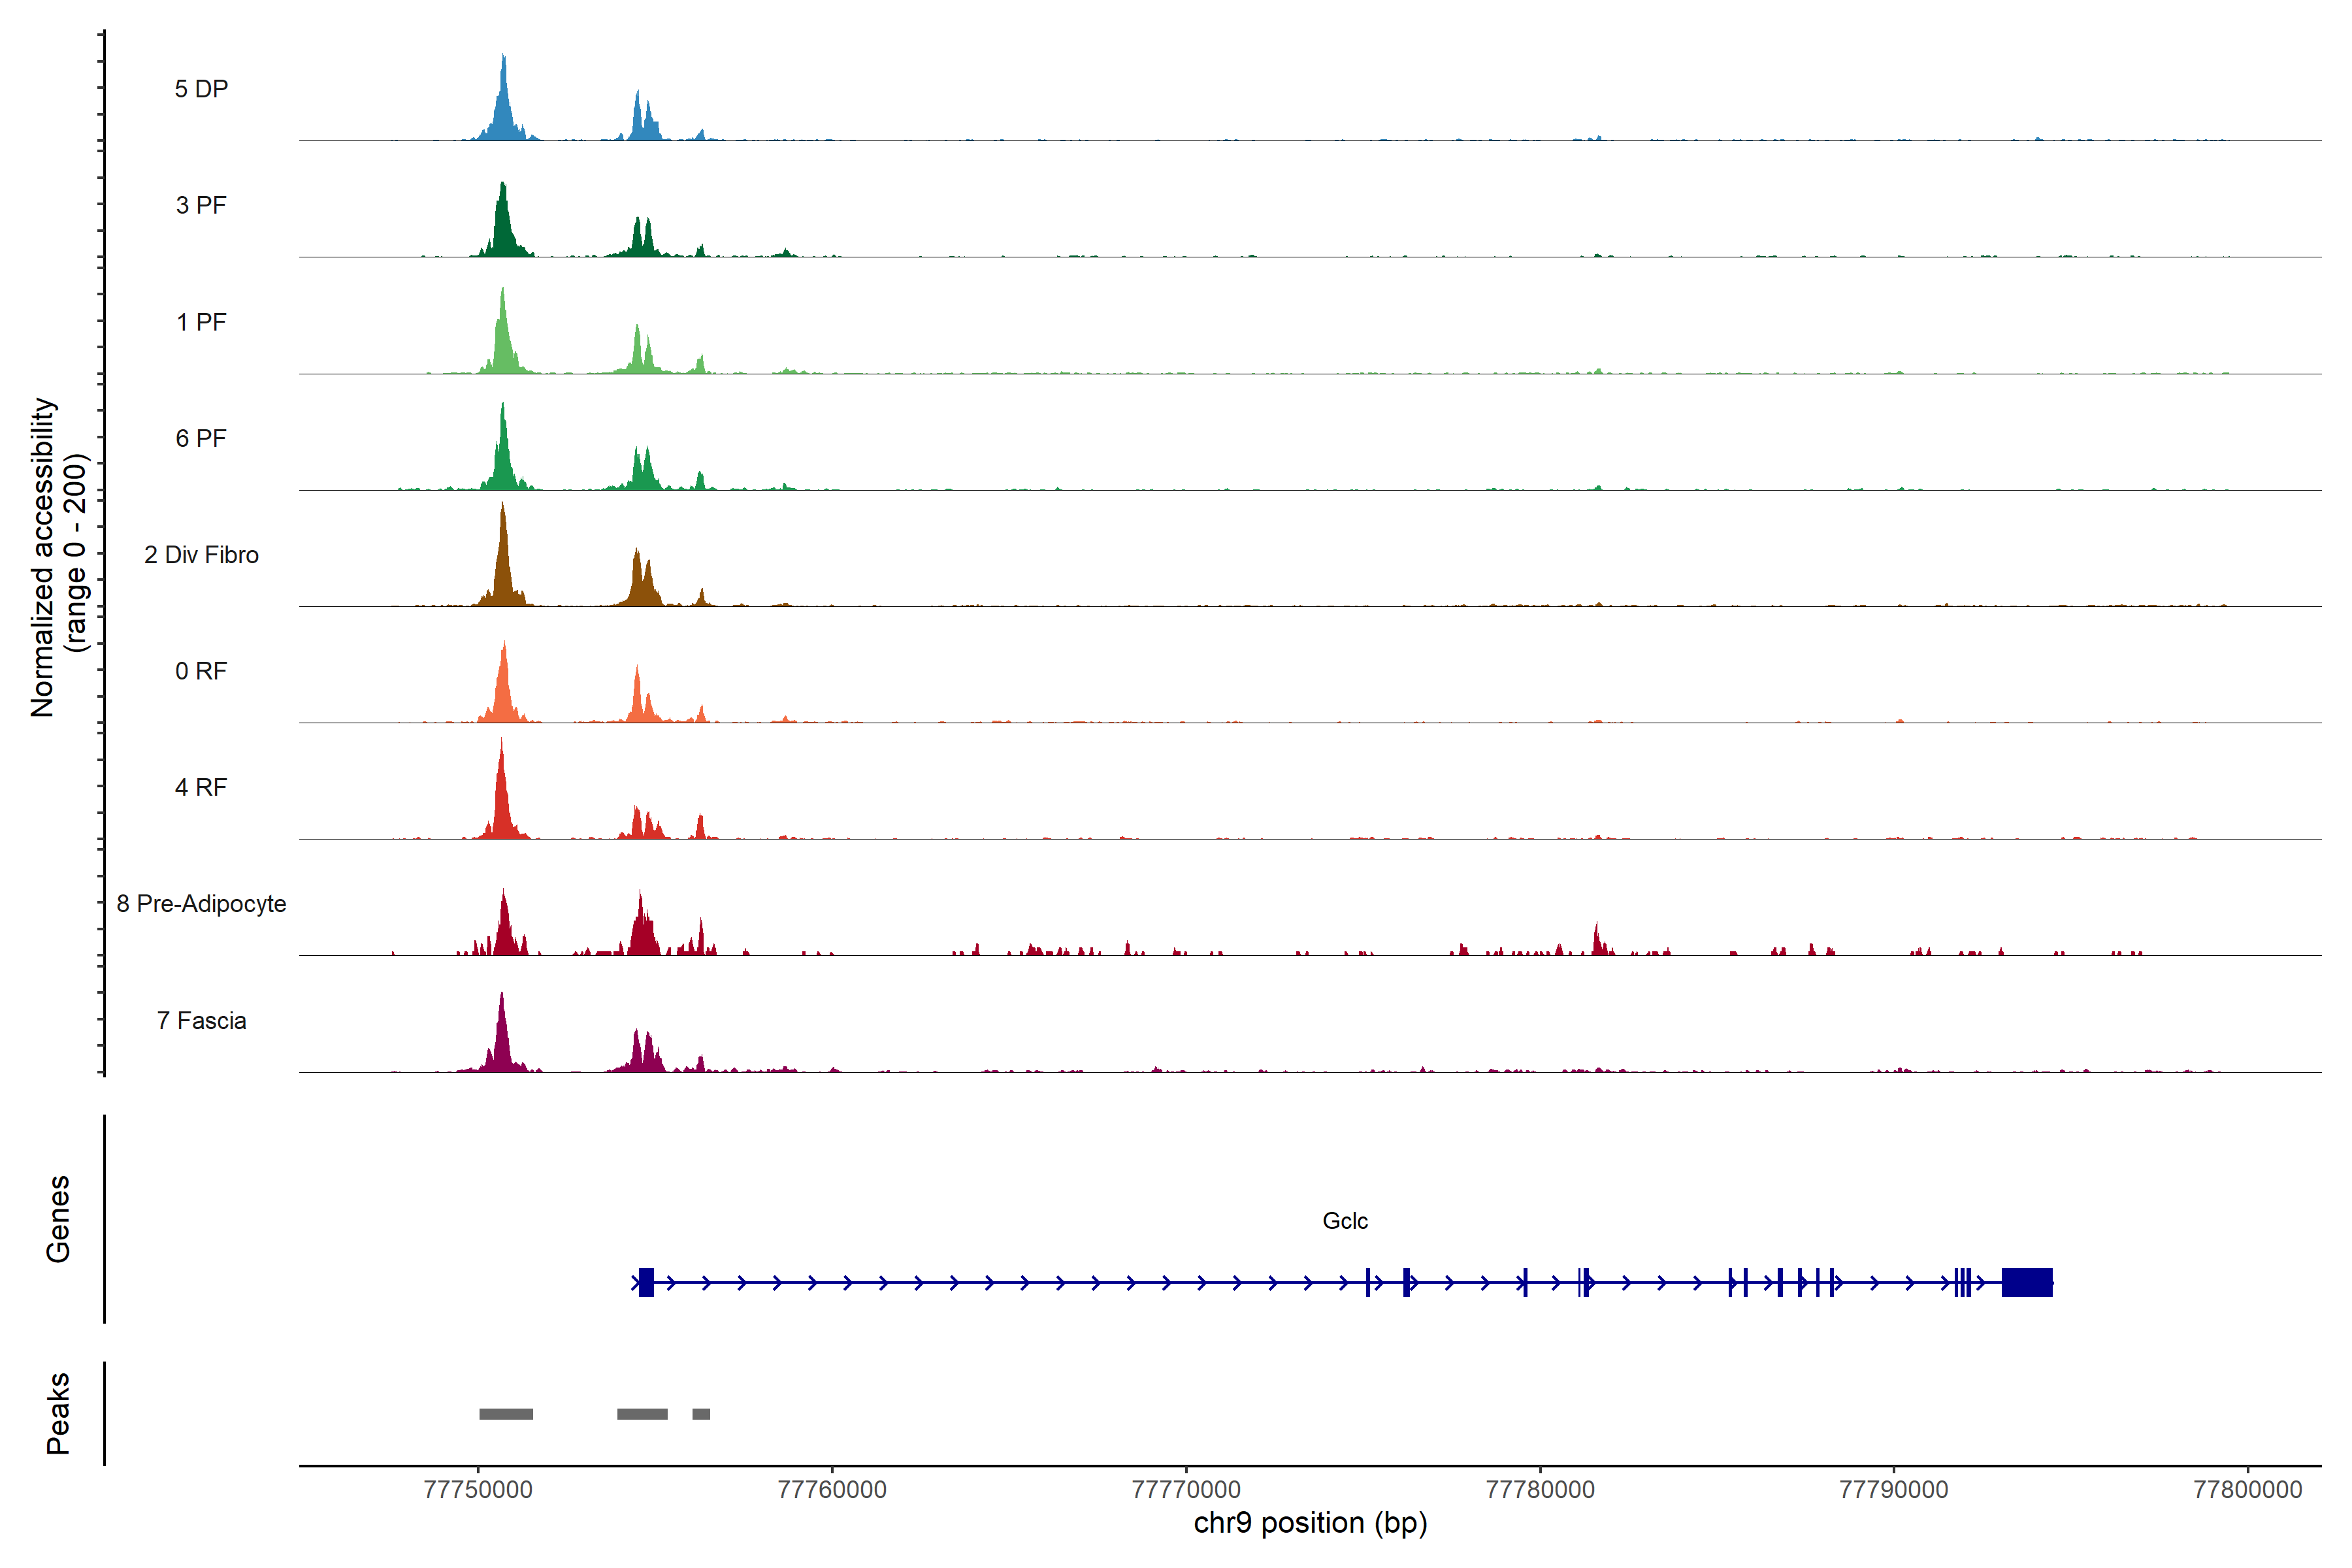Click the 5 DP track label
Viewport: 2352px width, 1568px height.
[x=201, y=89]
